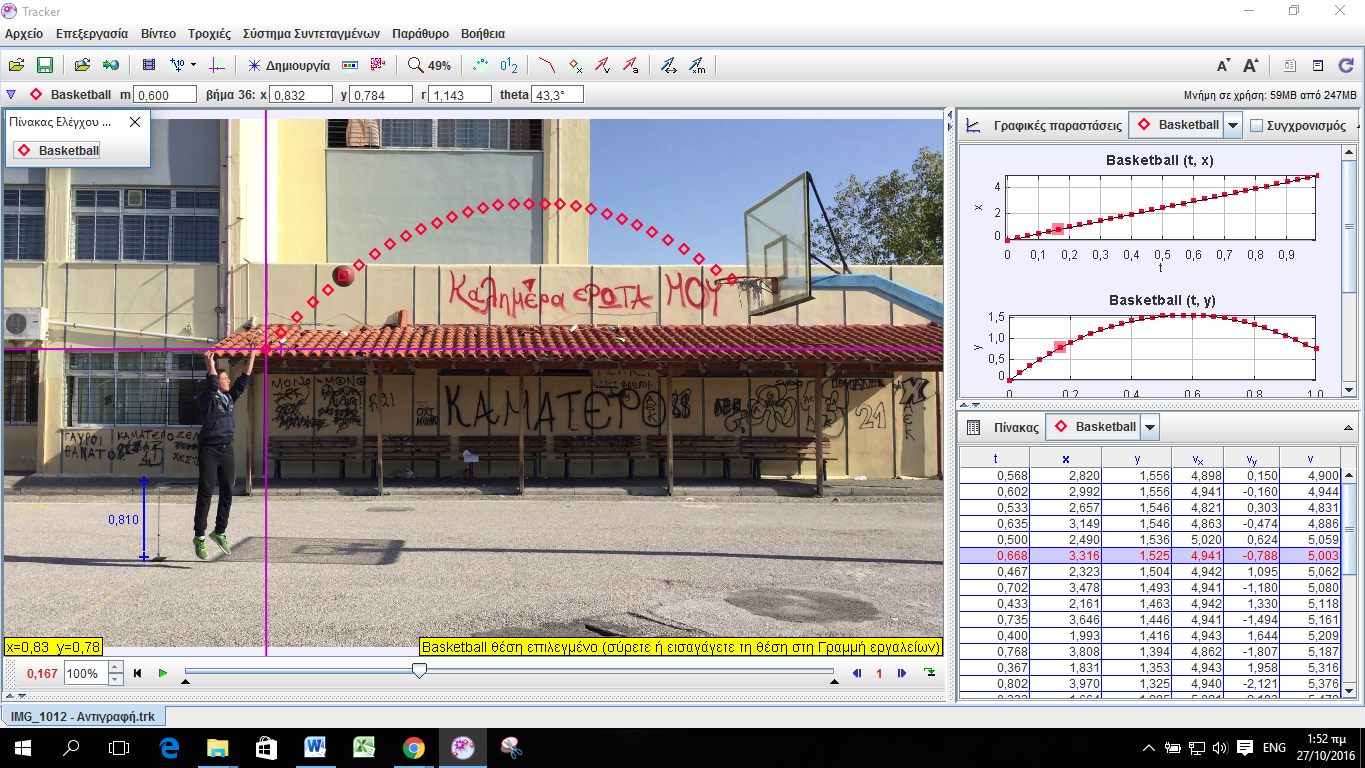Open the Παράθυρο menu

[420, 33]
